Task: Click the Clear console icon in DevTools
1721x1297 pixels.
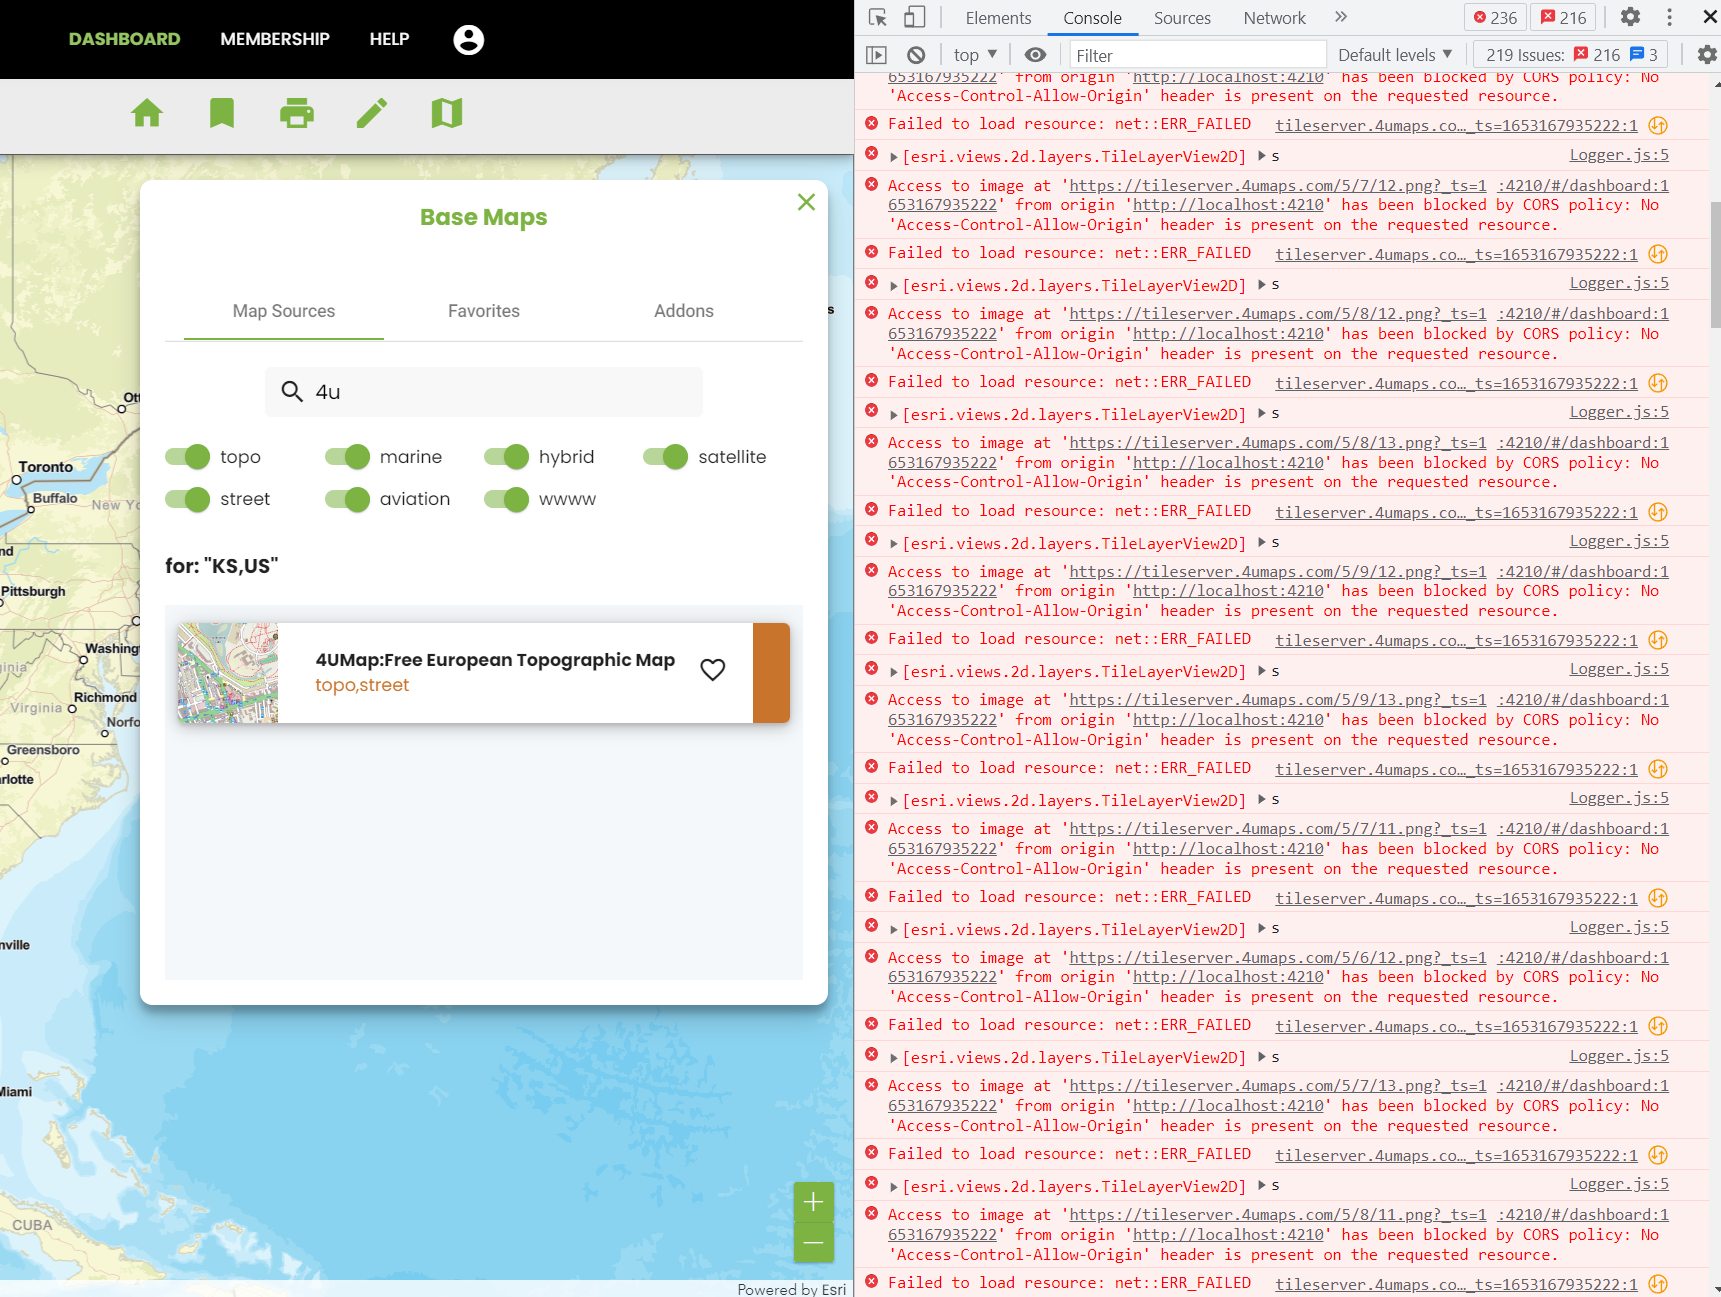Action: 916,55
